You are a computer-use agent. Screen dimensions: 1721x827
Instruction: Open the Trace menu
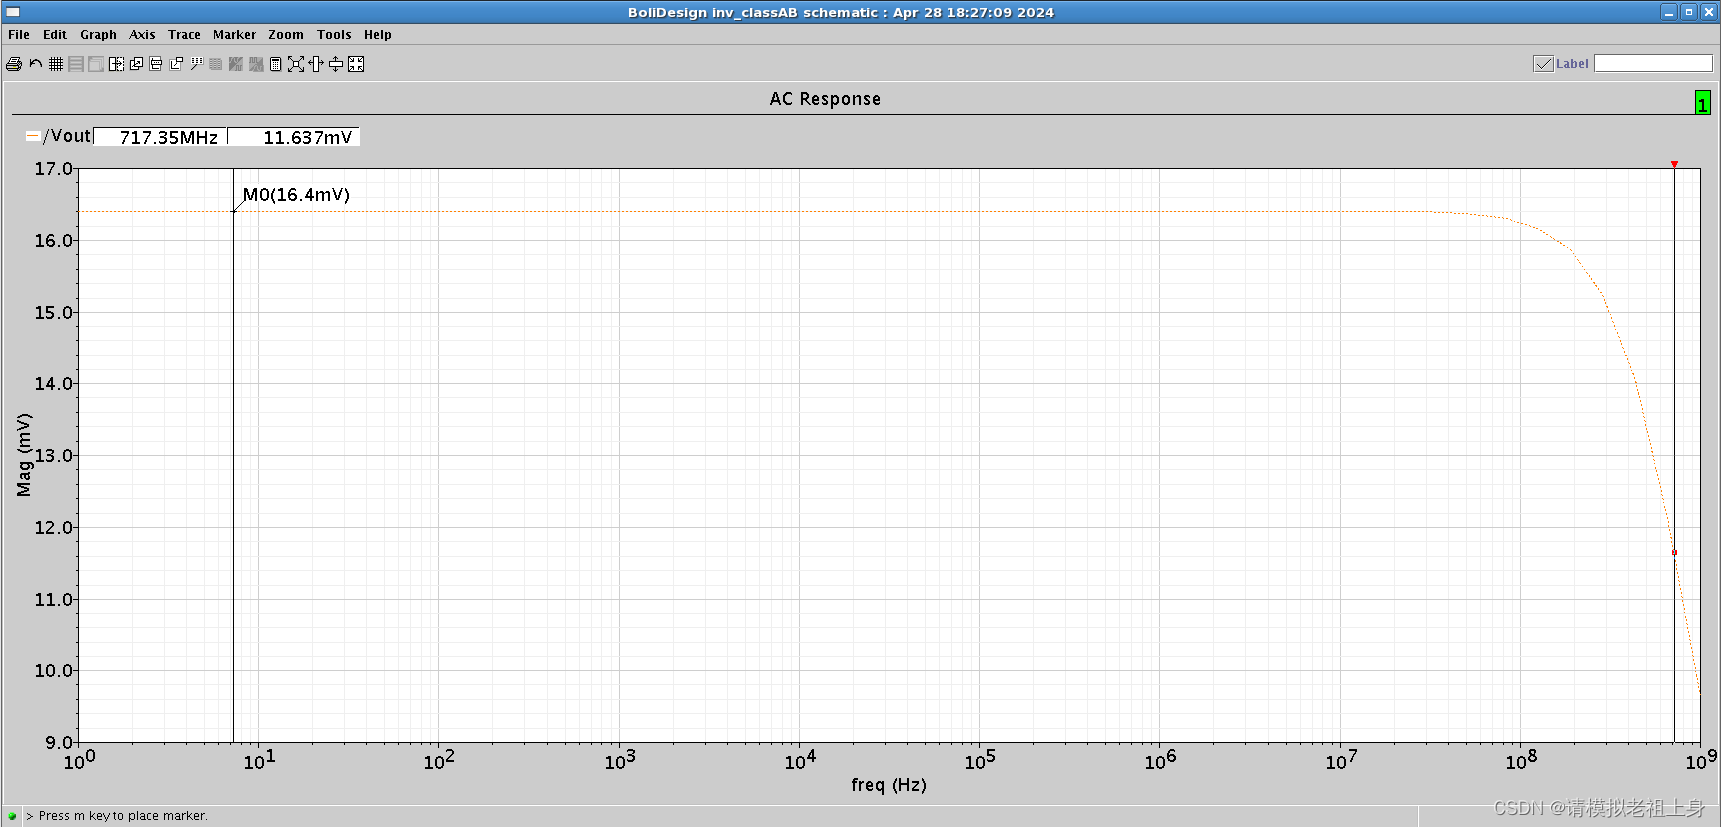[x=184, y=35]
